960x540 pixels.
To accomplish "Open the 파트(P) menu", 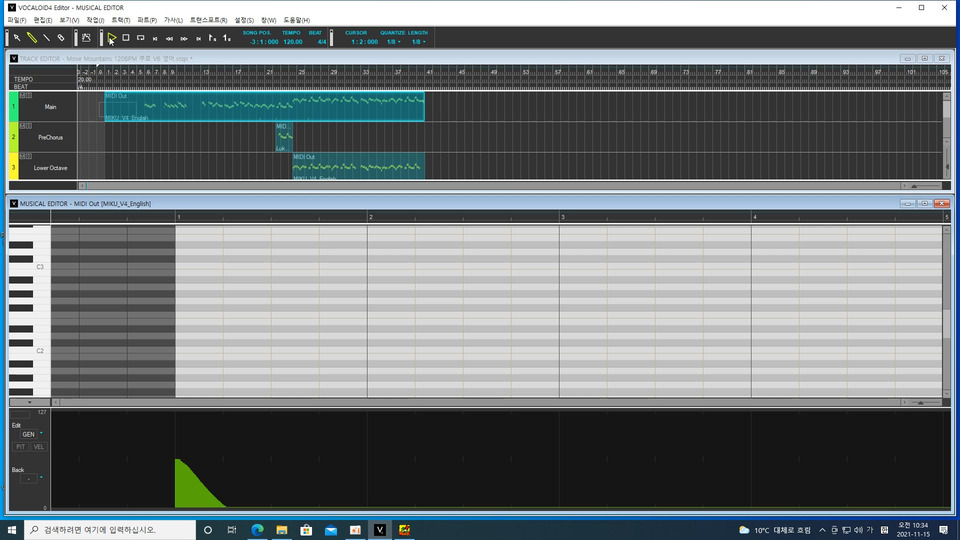I will pyautogui.click(x=147, y=20).
